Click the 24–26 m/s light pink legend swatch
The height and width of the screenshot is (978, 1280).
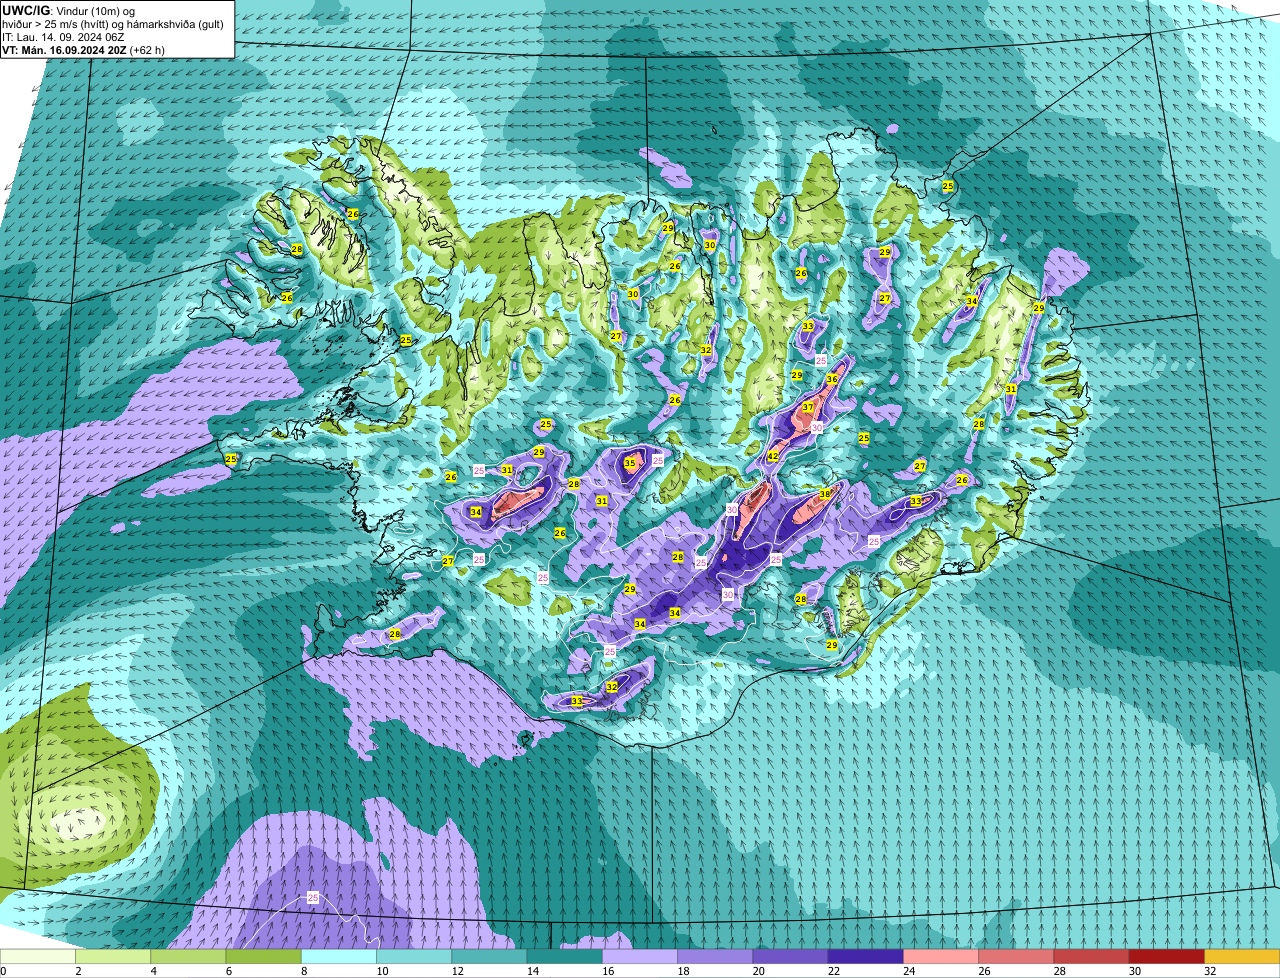coord(941,957)
